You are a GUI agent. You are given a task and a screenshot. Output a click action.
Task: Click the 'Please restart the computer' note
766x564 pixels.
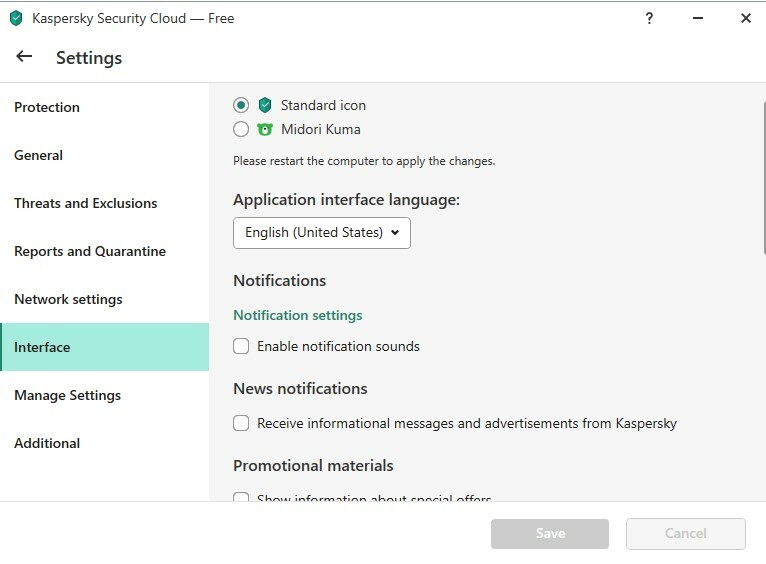point(364,161)
